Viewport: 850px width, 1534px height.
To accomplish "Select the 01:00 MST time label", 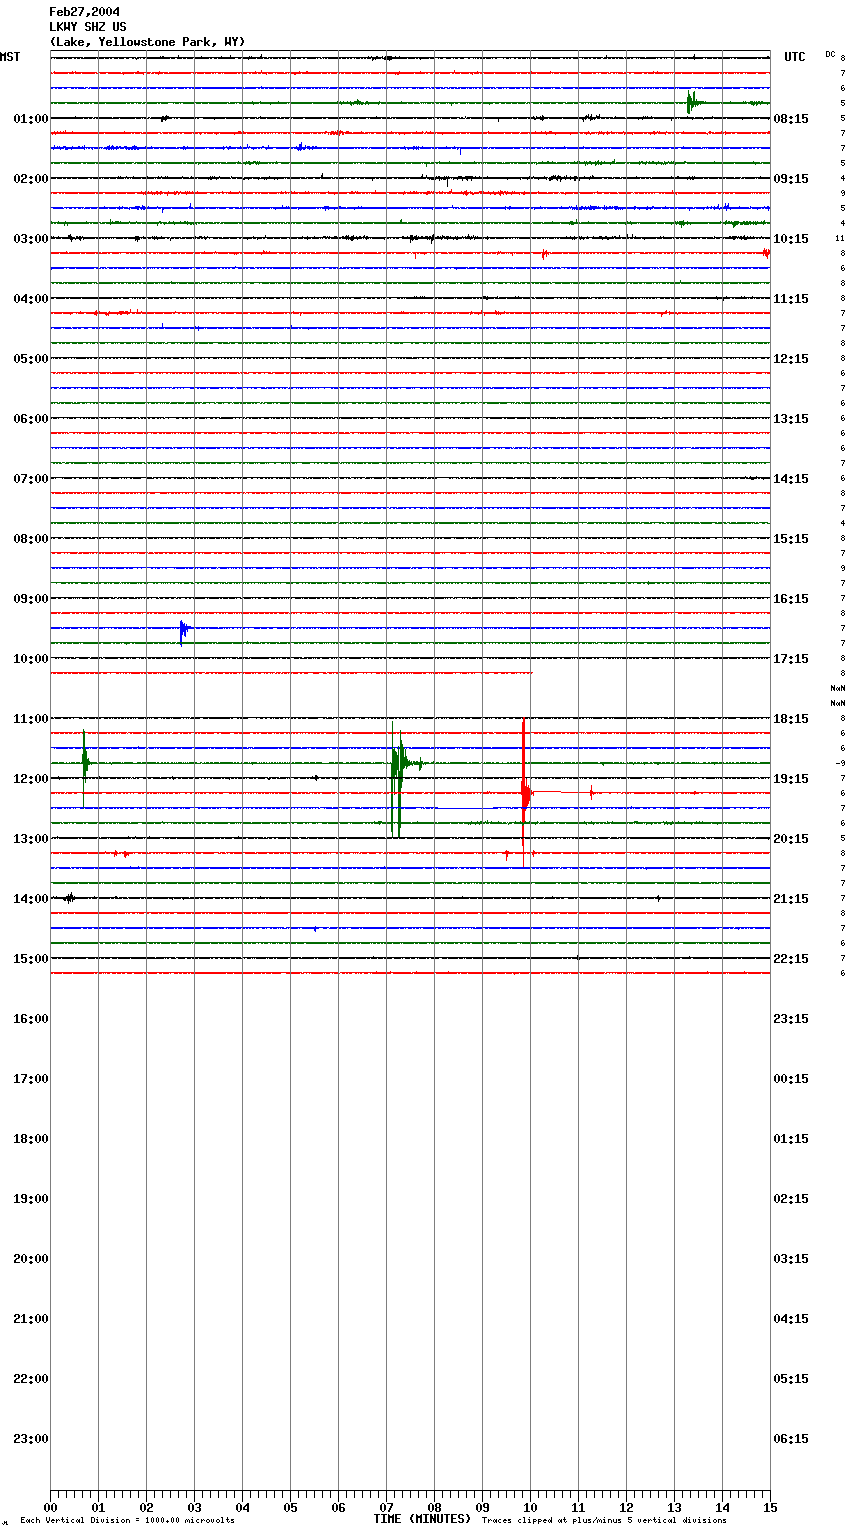I will (31, 119).
